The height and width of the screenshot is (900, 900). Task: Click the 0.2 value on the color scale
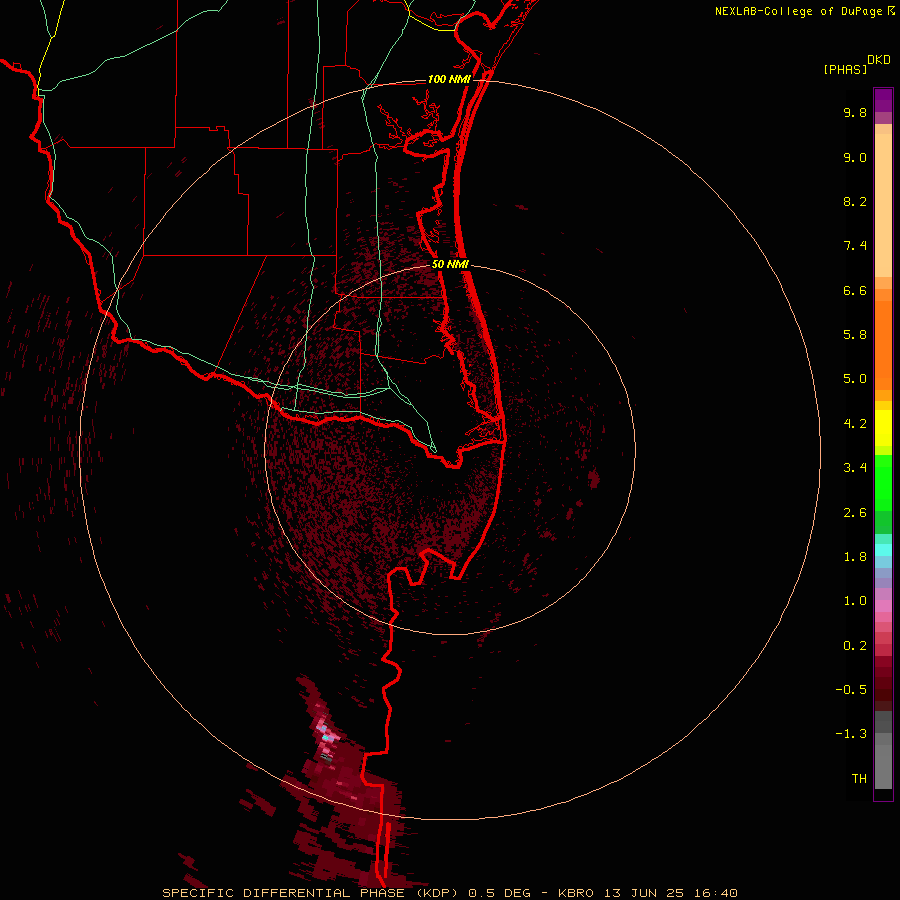(855, 646)
